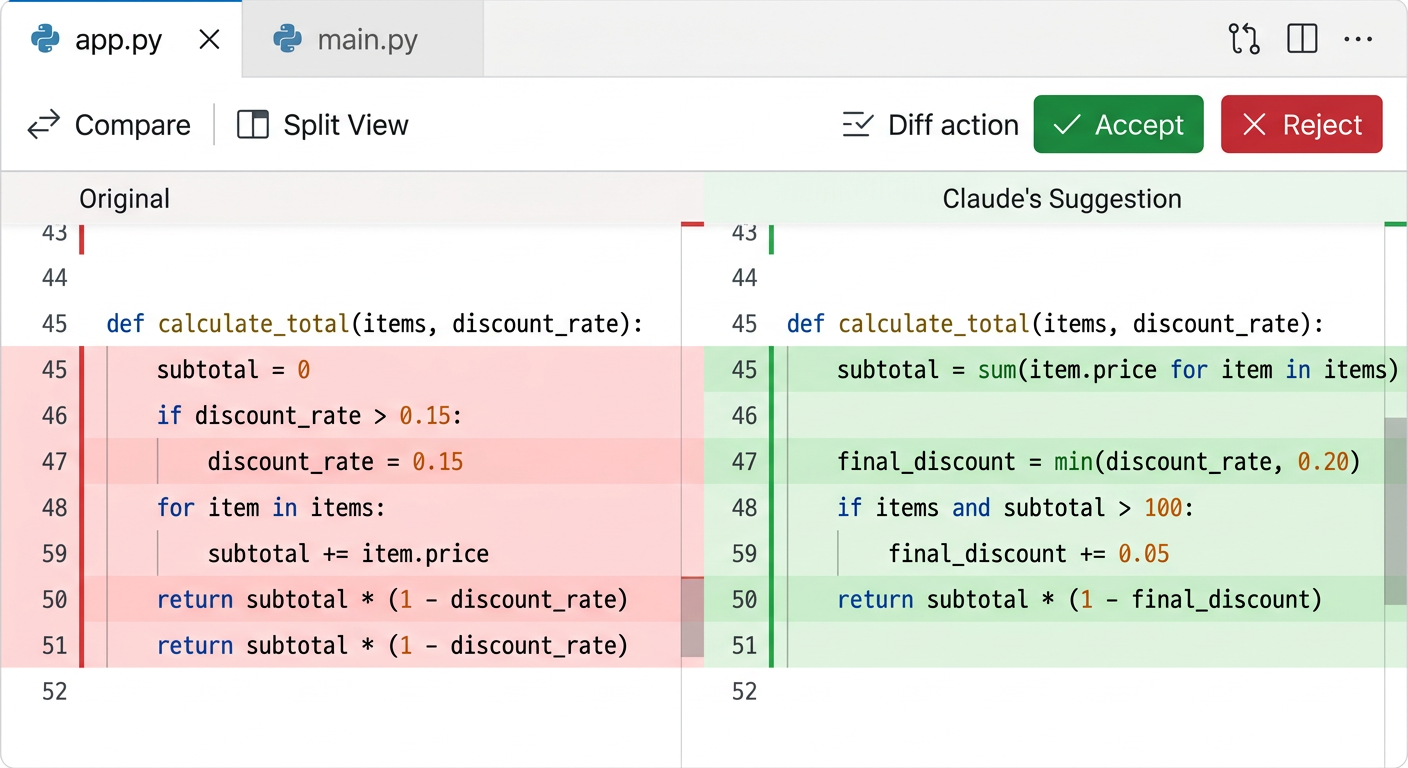
Task: Switch to the main.py tab
Action: (x=366, y=40)
